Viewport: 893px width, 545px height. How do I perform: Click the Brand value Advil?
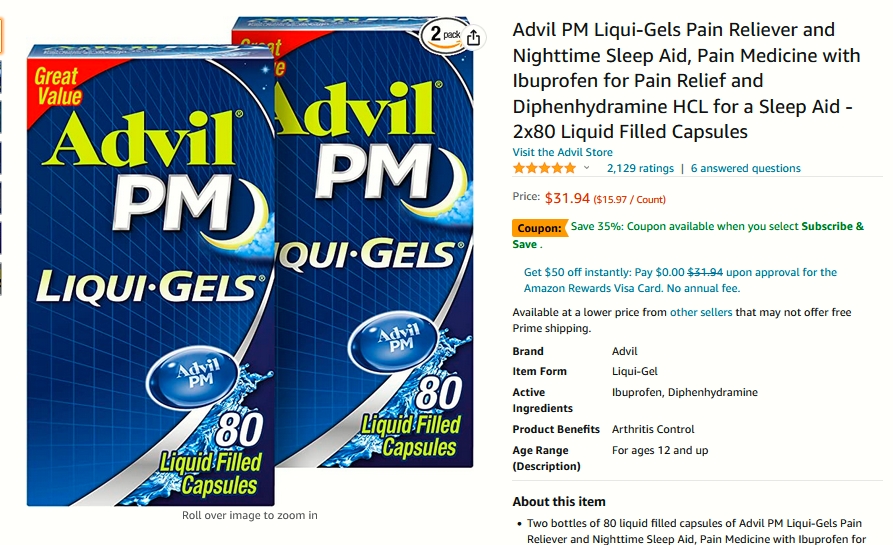click(x=624, y=351)
